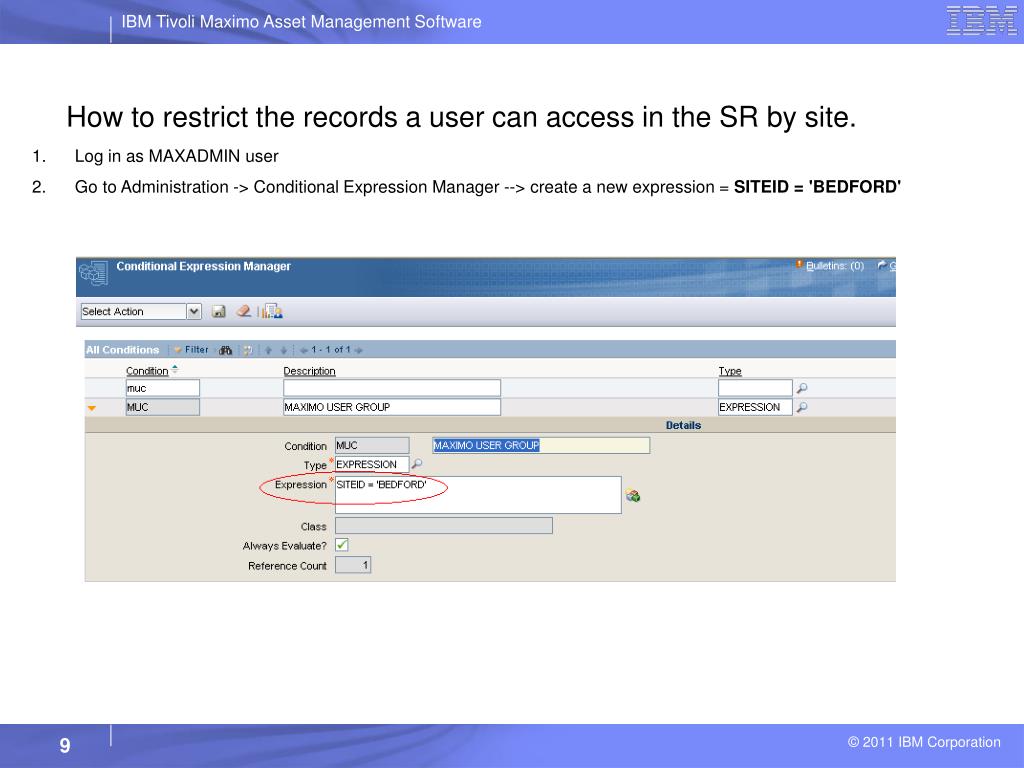
Task: Click MAXIMO USER GROUP row description
Action: pos(392,407)
